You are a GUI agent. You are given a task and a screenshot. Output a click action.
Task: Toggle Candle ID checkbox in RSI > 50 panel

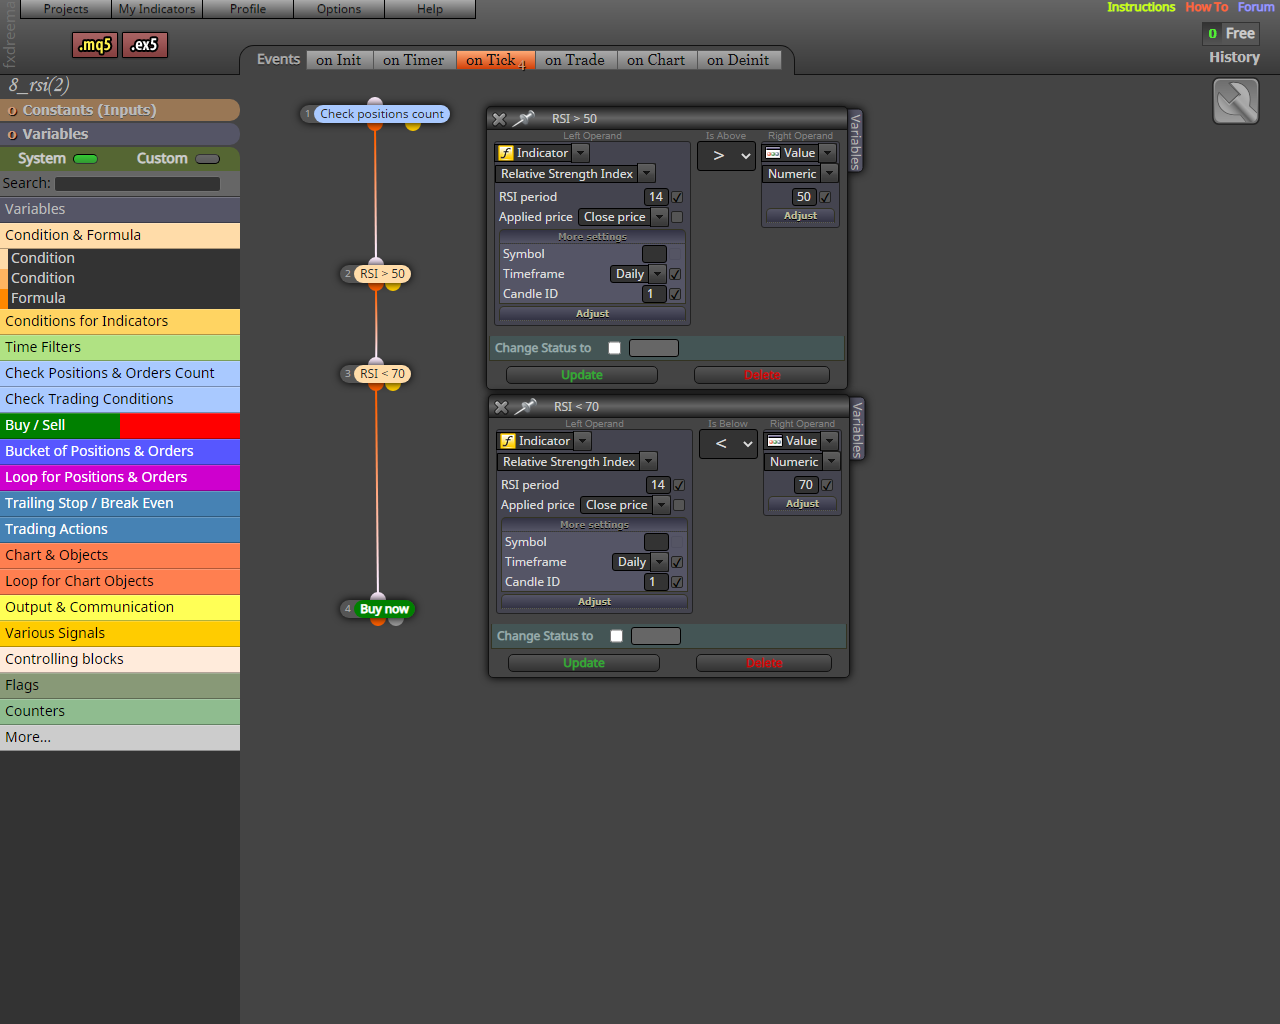(x=675, y=294)
